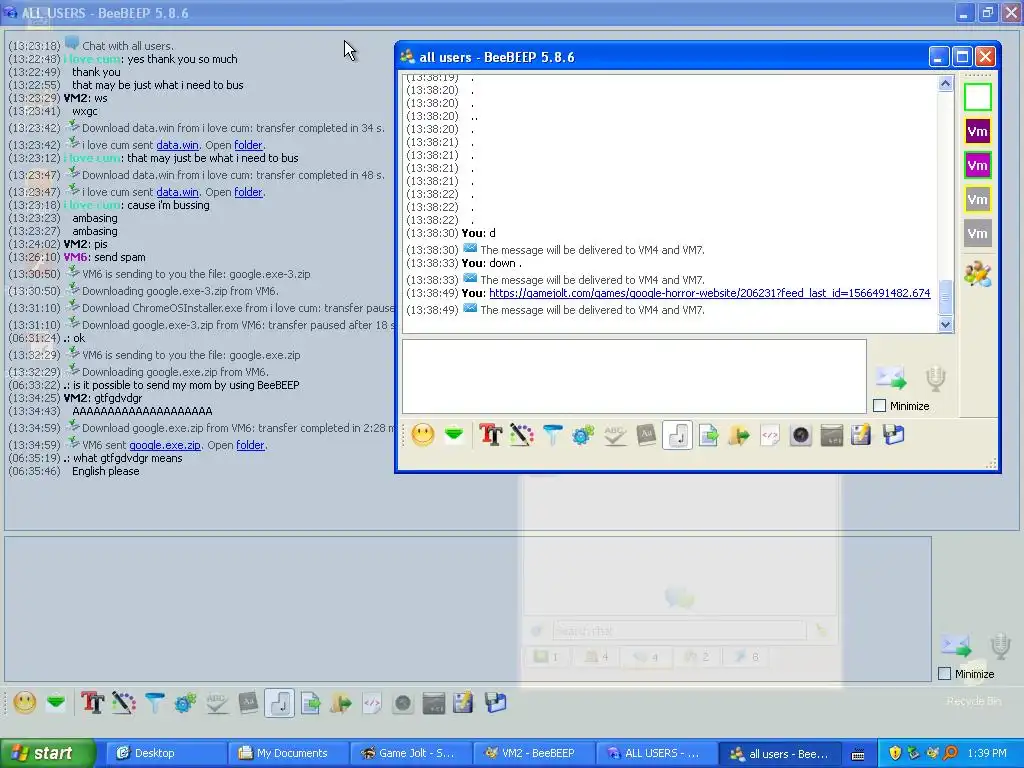The height and width of the screenshot is (768, 1024).
Task: Click message input area of background ALL USERS window
Action: tap(468, 609)
